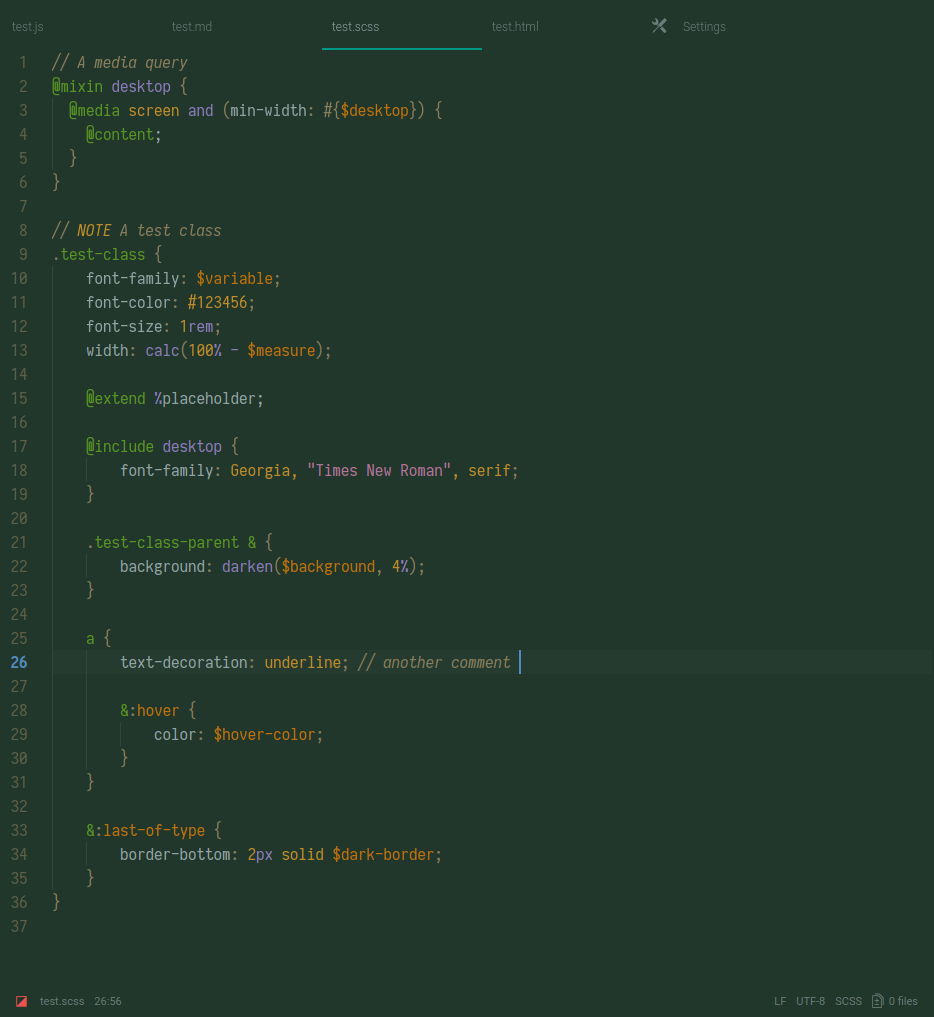Change line ending via LF indicator

780,1001
